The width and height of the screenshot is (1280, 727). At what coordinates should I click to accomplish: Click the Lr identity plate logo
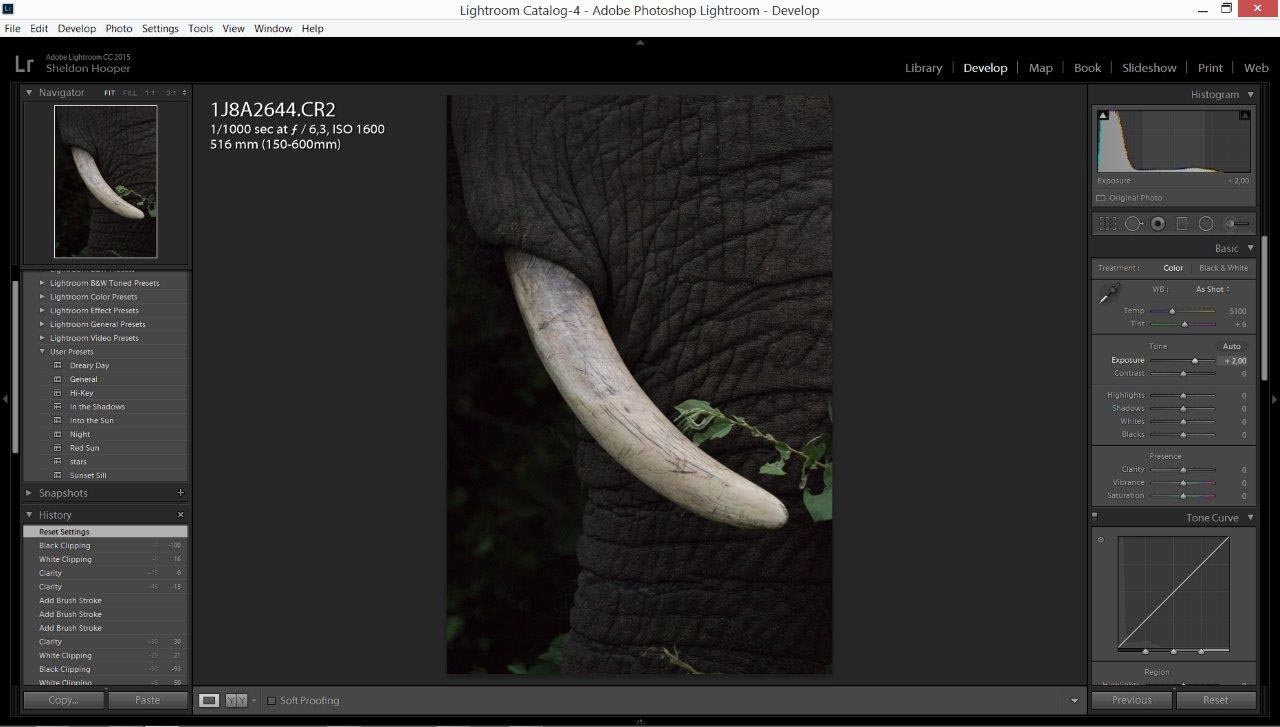24,64
